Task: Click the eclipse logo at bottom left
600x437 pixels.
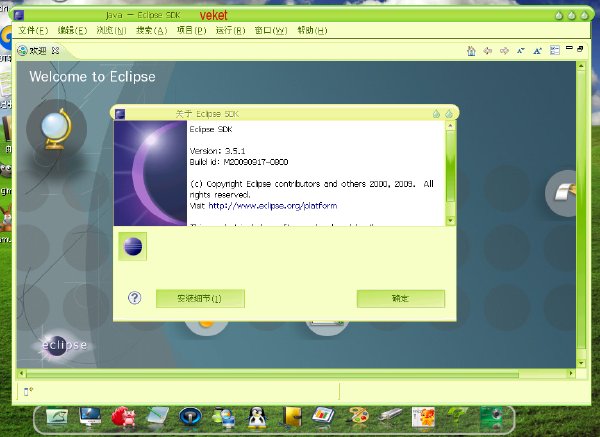Action: (64, 345)
